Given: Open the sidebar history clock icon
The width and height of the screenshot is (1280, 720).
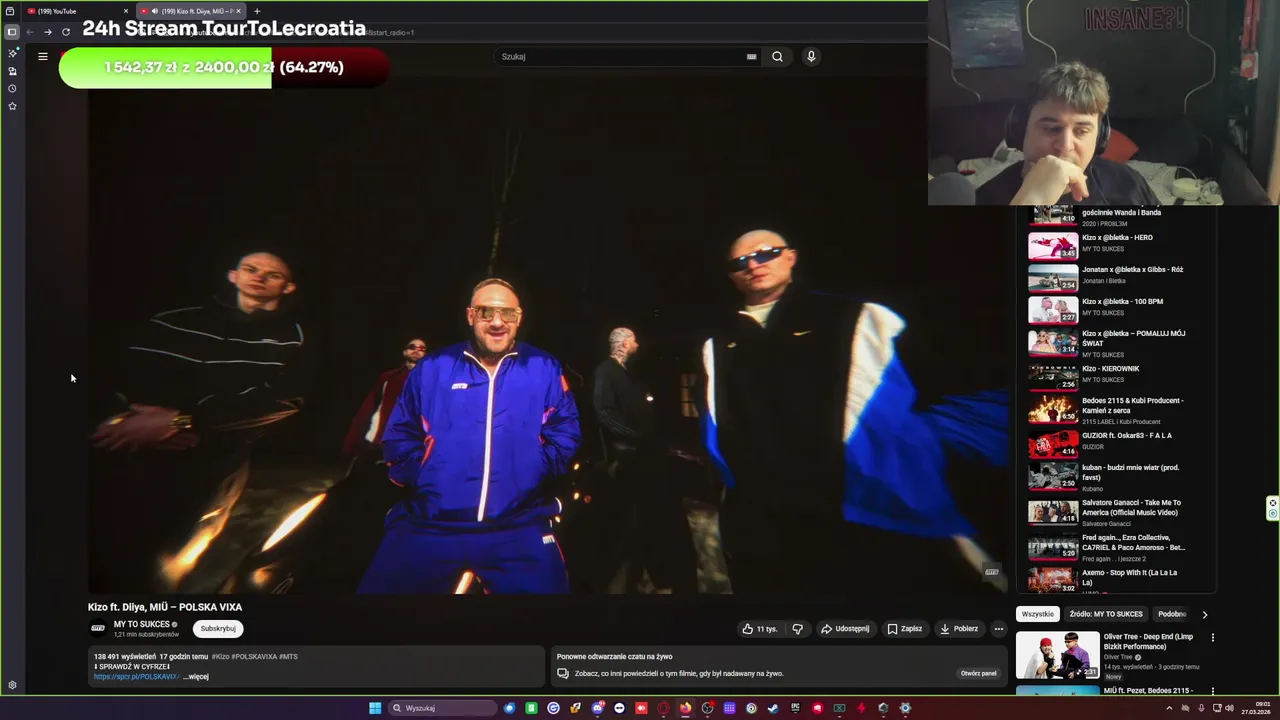Looking at the screenshot, I should point(12,88).
